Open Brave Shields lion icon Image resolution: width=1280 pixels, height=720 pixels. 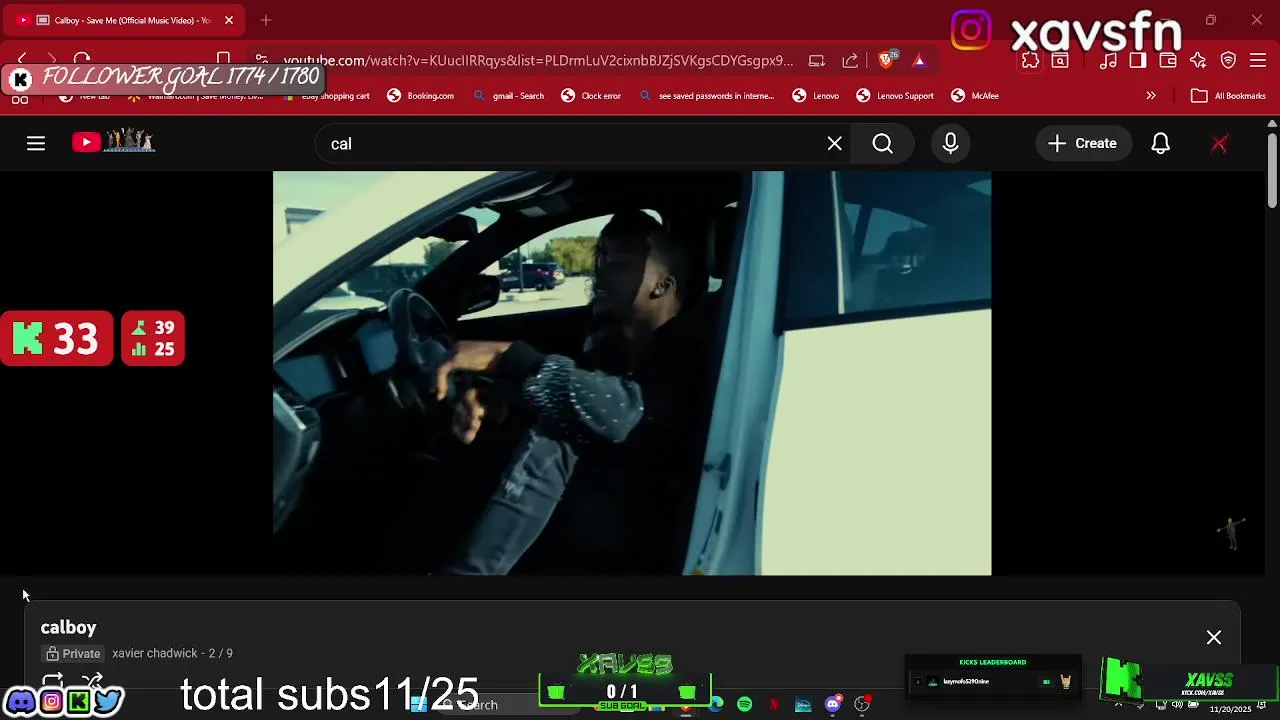(x=887, y=60)
